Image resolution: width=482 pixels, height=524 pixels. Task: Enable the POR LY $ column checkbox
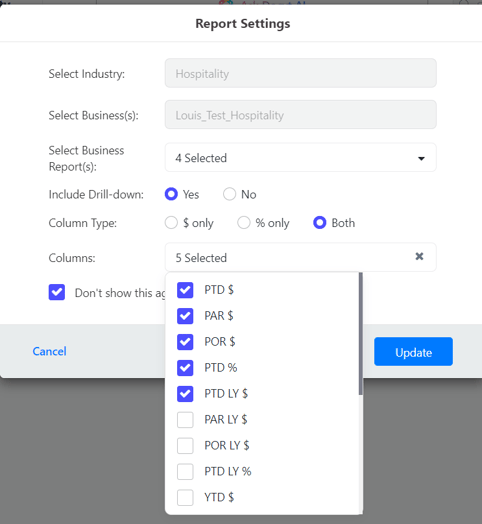tap(185, 445)
